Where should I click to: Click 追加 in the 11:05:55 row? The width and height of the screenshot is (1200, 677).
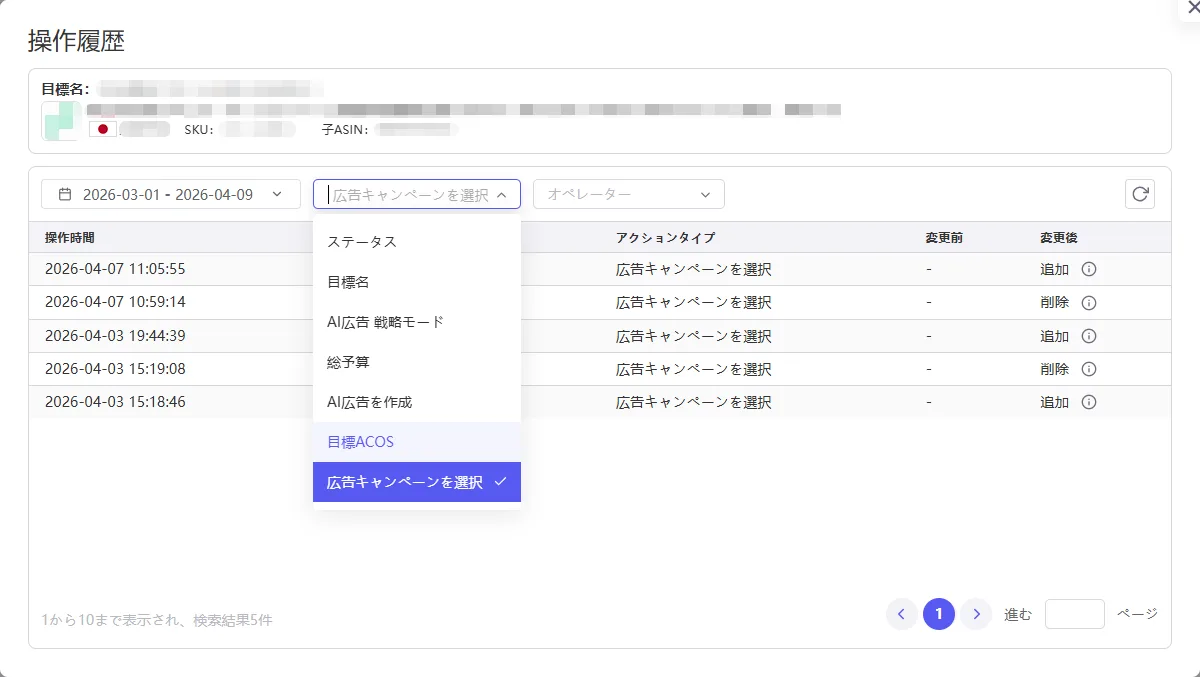coord(1054,269)
